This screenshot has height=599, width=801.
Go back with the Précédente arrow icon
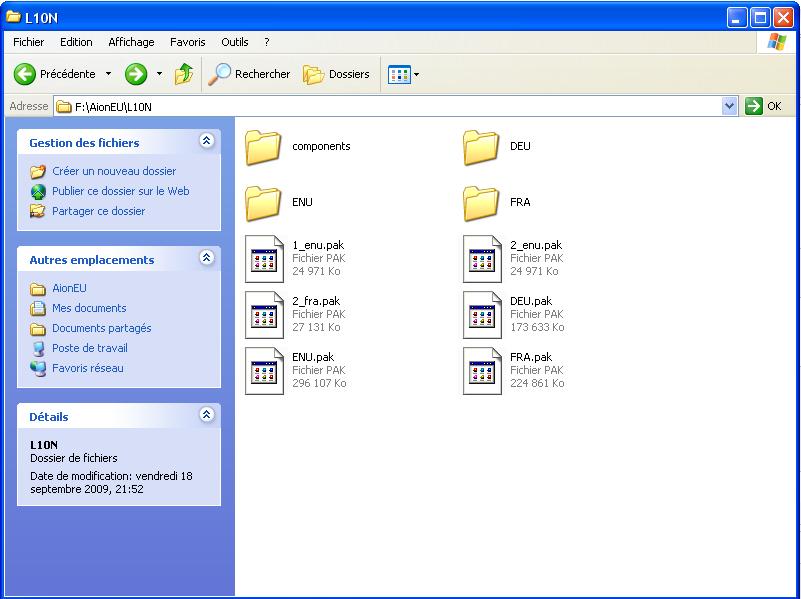click(x=25, y=75)
